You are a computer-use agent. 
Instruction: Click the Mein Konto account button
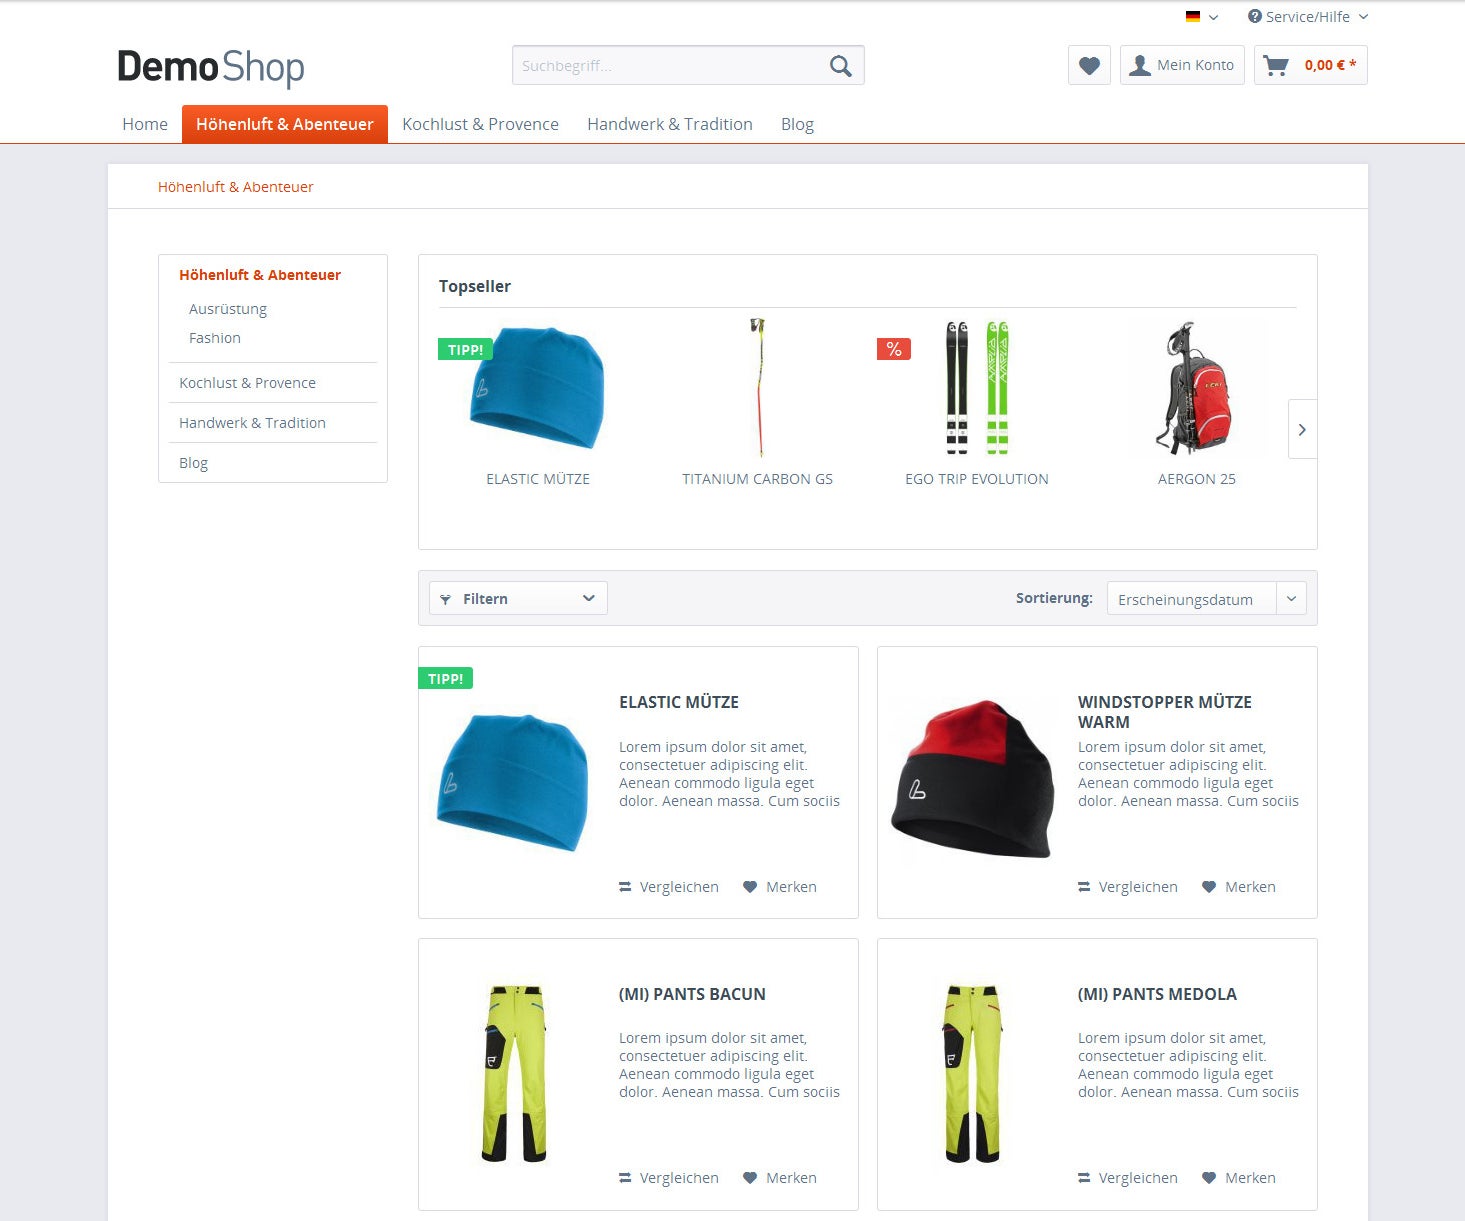point(1182,66)
